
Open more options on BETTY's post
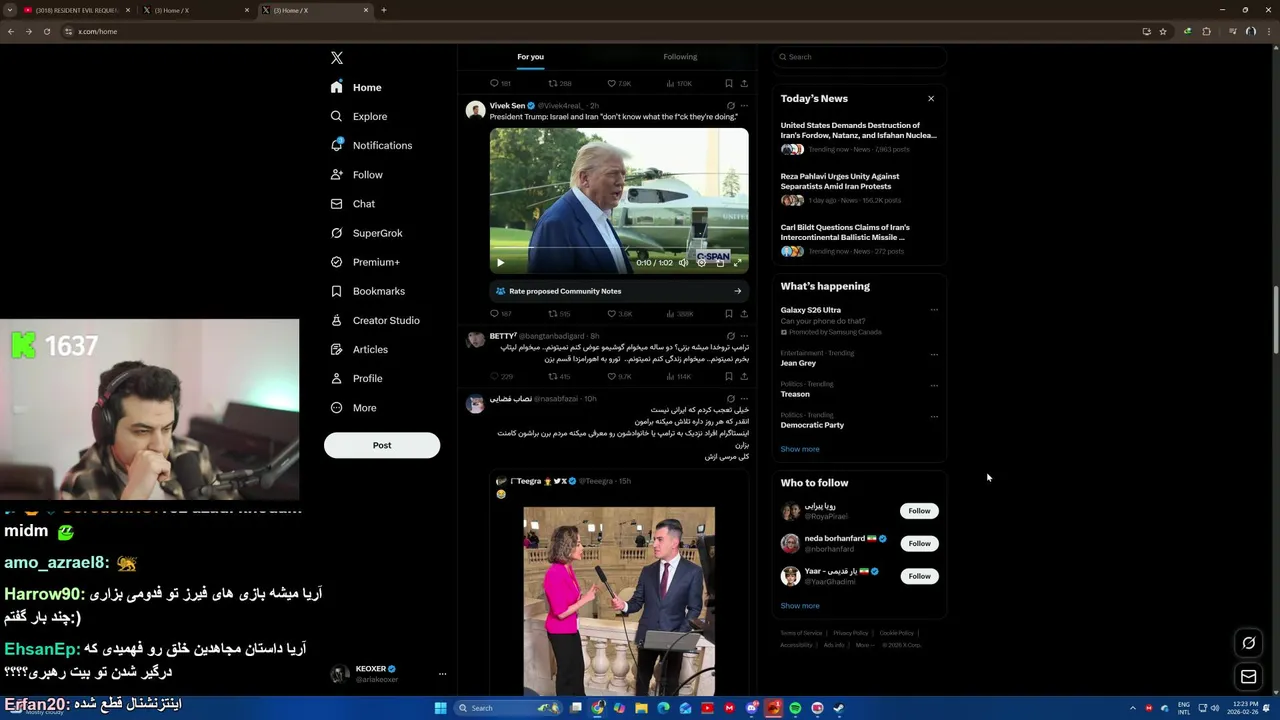coord(744,336)
